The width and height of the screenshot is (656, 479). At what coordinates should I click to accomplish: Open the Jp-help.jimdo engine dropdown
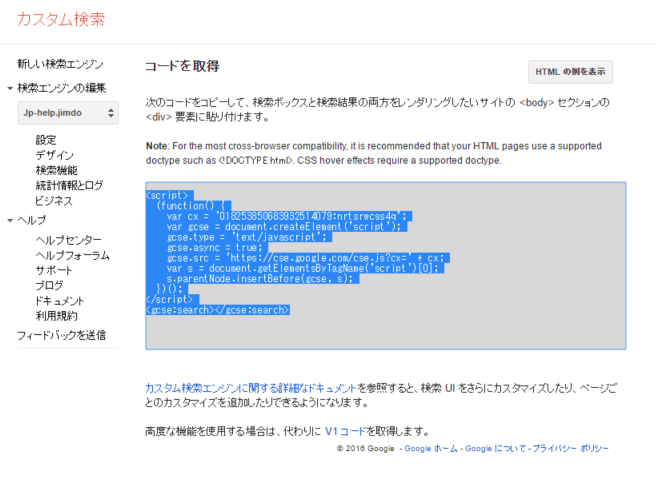point(68,113)
